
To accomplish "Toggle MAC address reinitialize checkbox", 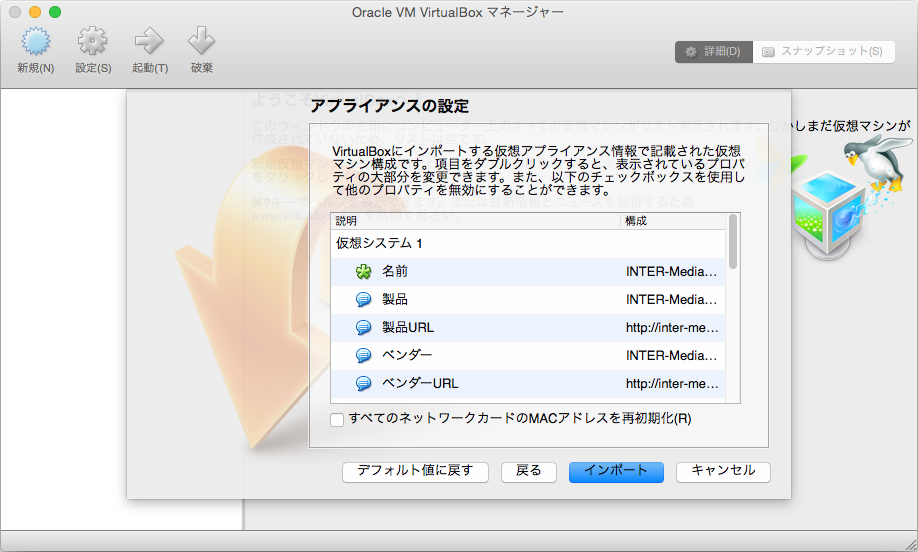I will click(337, 420).
